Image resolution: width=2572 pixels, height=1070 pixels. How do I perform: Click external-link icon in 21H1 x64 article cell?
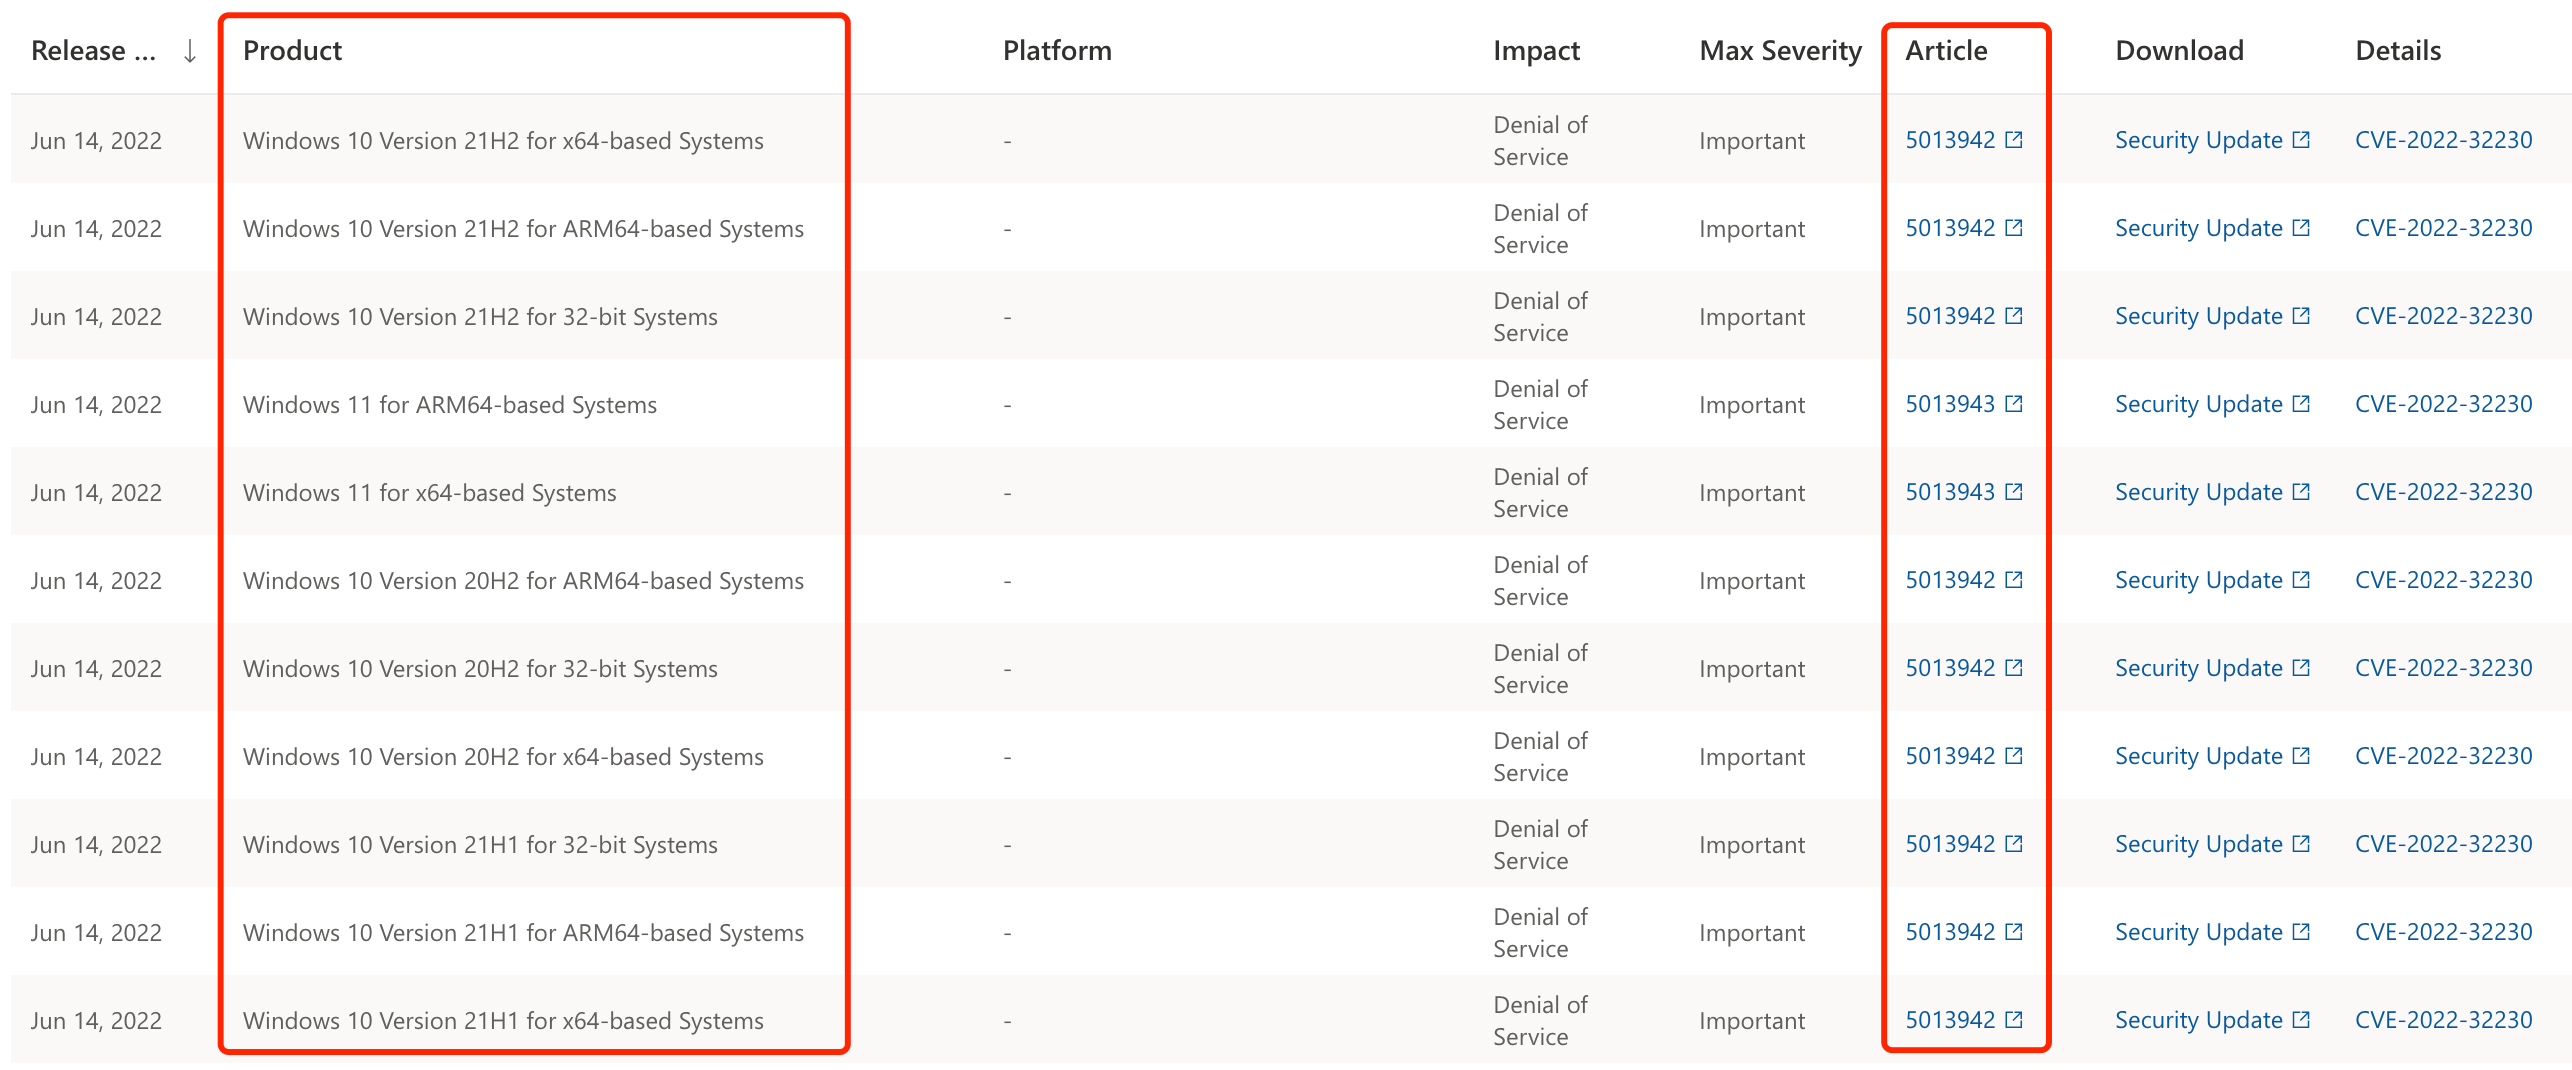click(2014, 1020)
